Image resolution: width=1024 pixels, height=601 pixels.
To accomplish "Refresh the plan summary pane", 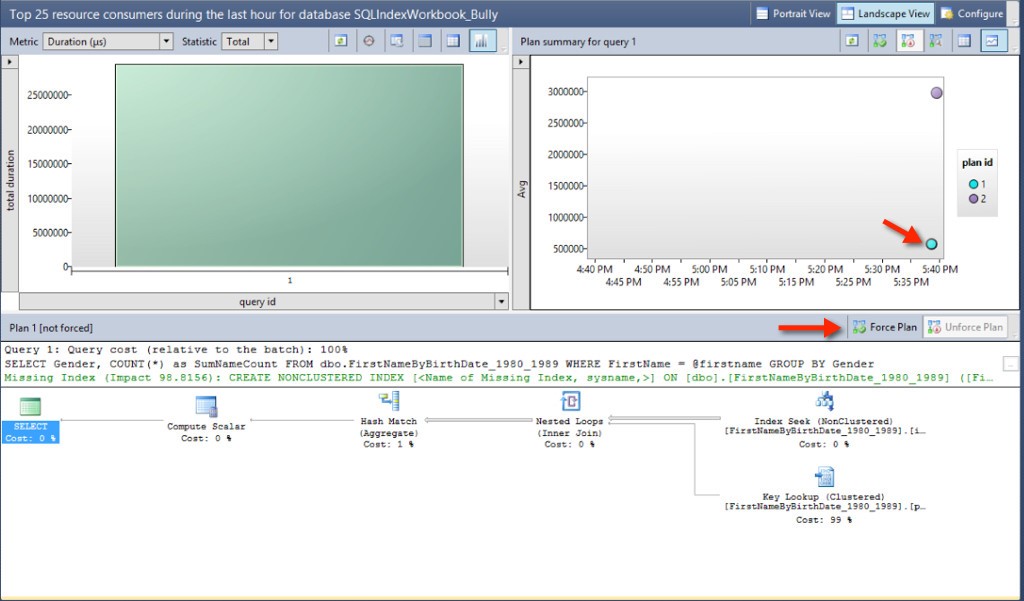I will pos(852,41).
